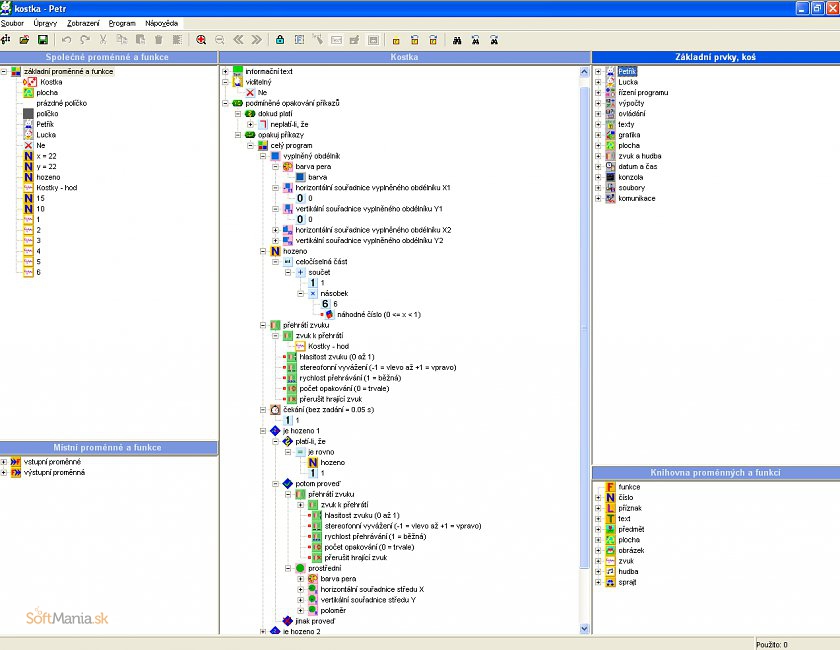Click the Open folder toolbar icon

click(25, 40)
